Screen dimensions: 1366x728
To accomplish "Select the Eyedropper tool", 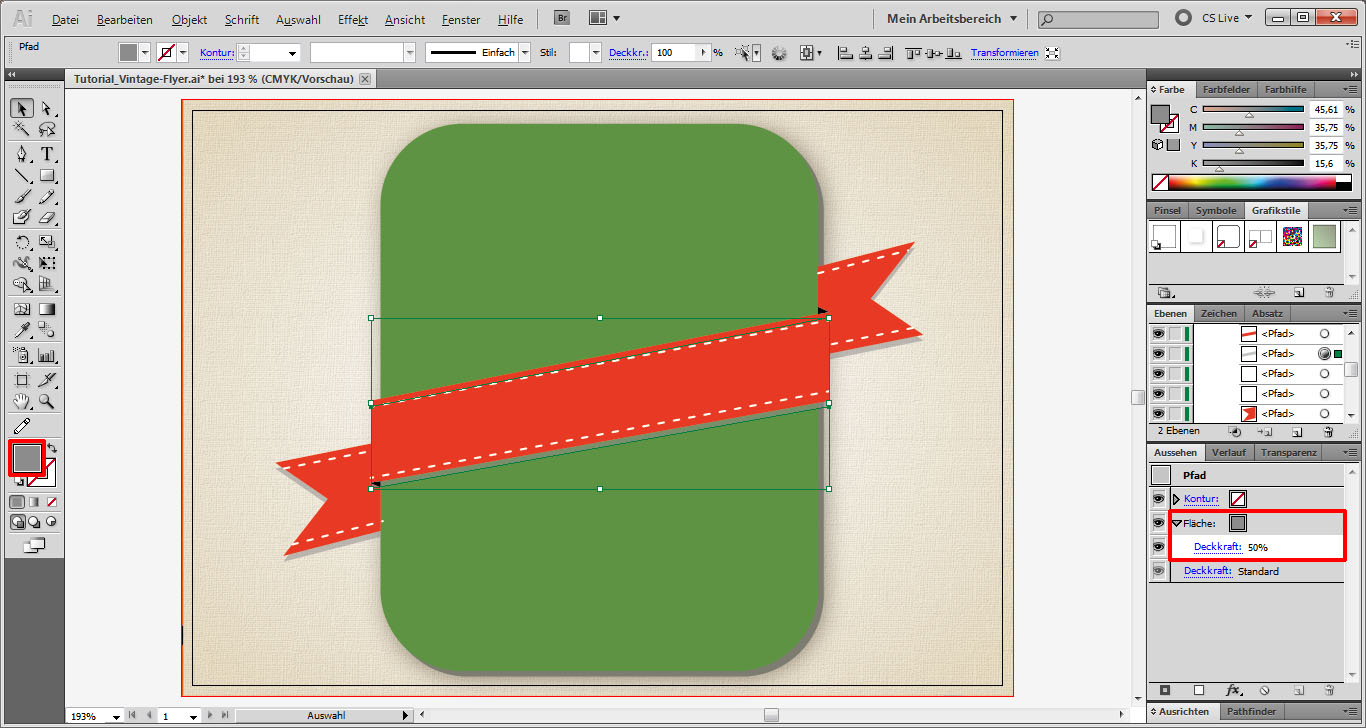I will tap(22, 330).
